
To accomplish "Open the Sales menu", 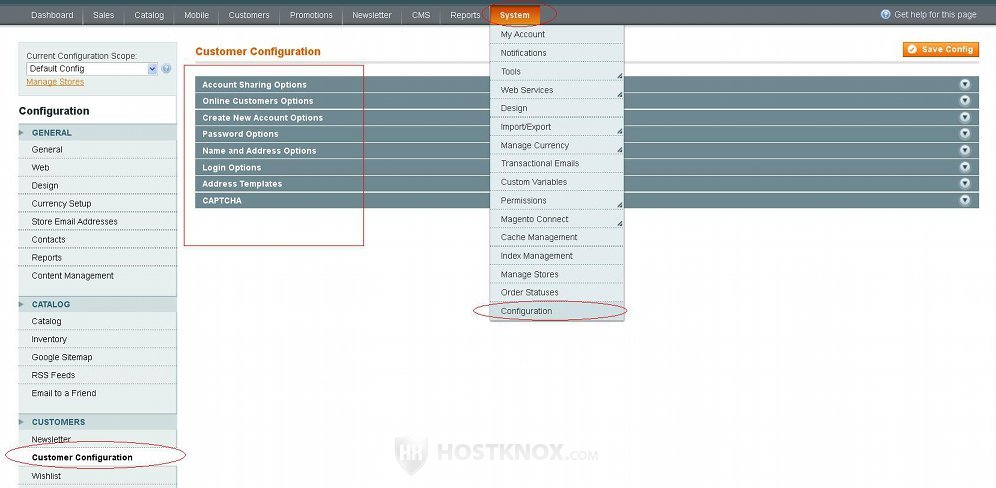I will (104, 15).
